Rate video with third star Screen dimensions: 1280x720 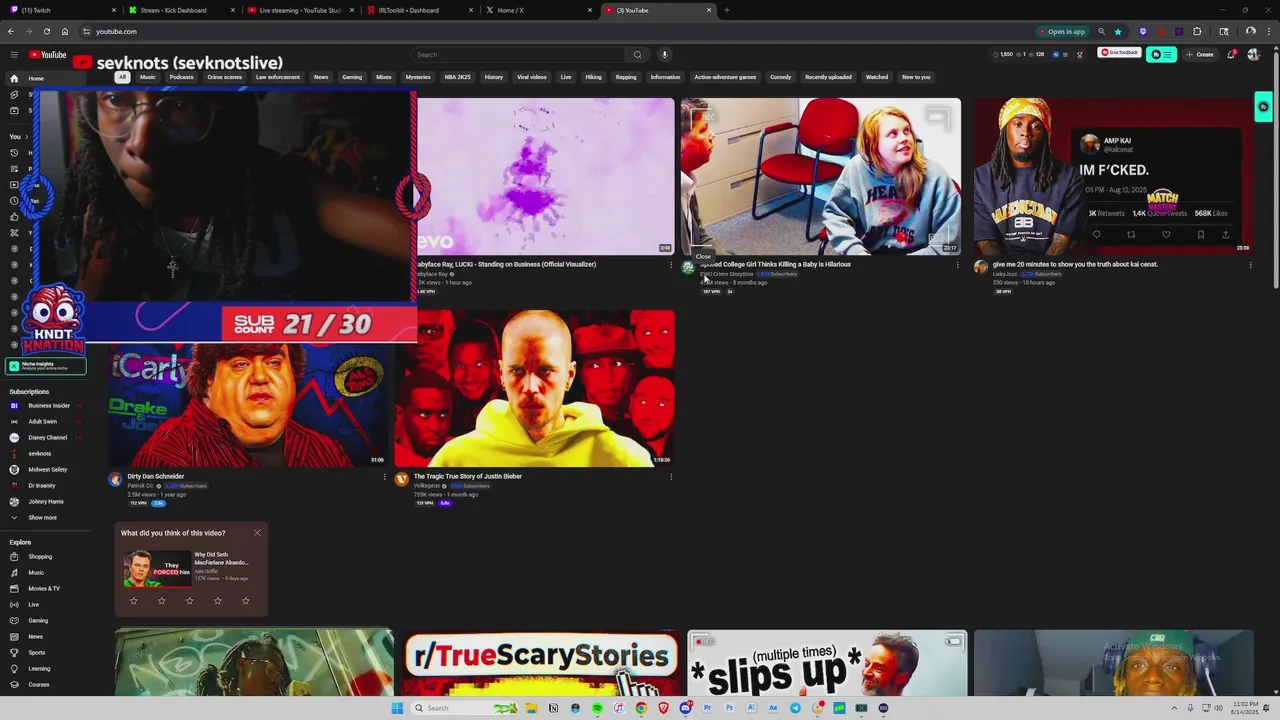coord(190,601)
